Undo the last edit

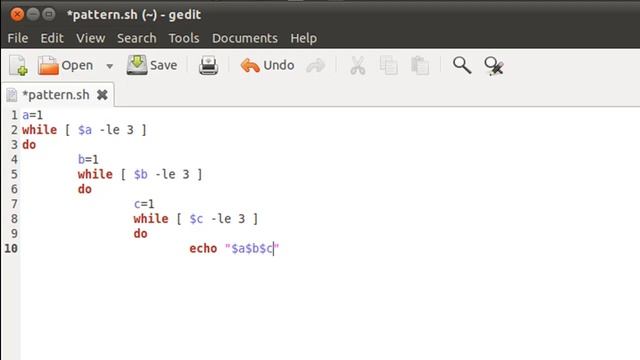[267, 65]
